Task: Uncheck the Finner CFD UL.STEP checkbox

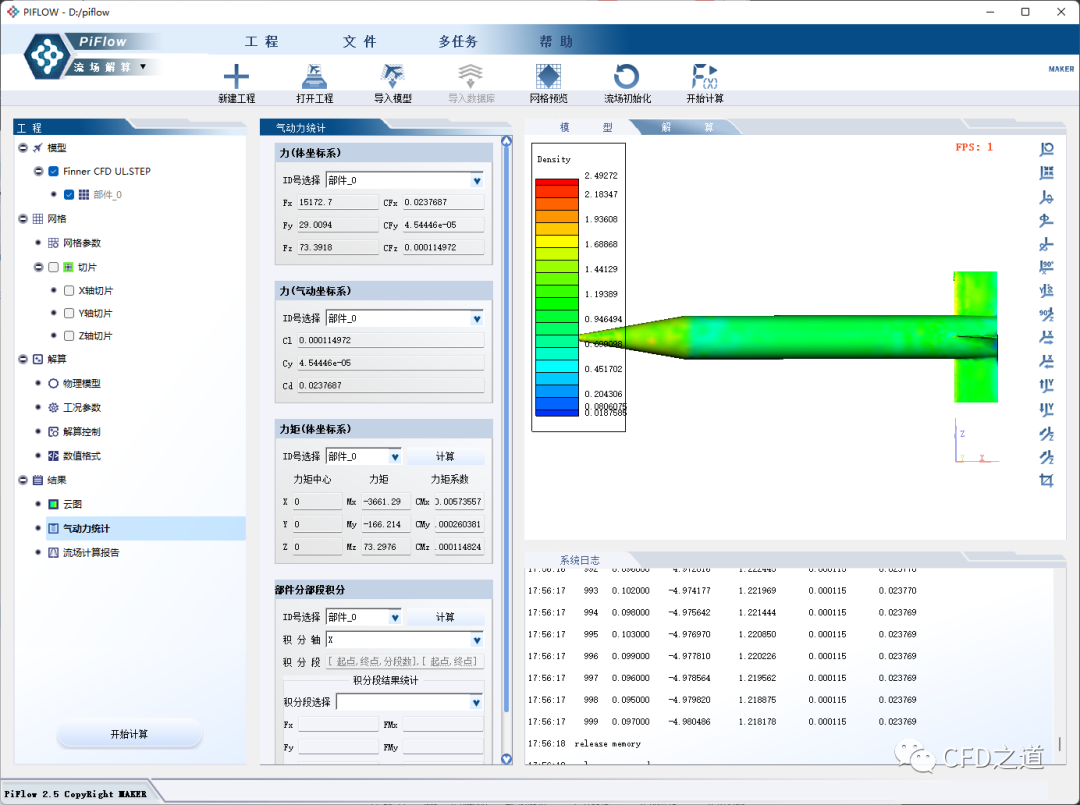Action: (x=54, y=171)
